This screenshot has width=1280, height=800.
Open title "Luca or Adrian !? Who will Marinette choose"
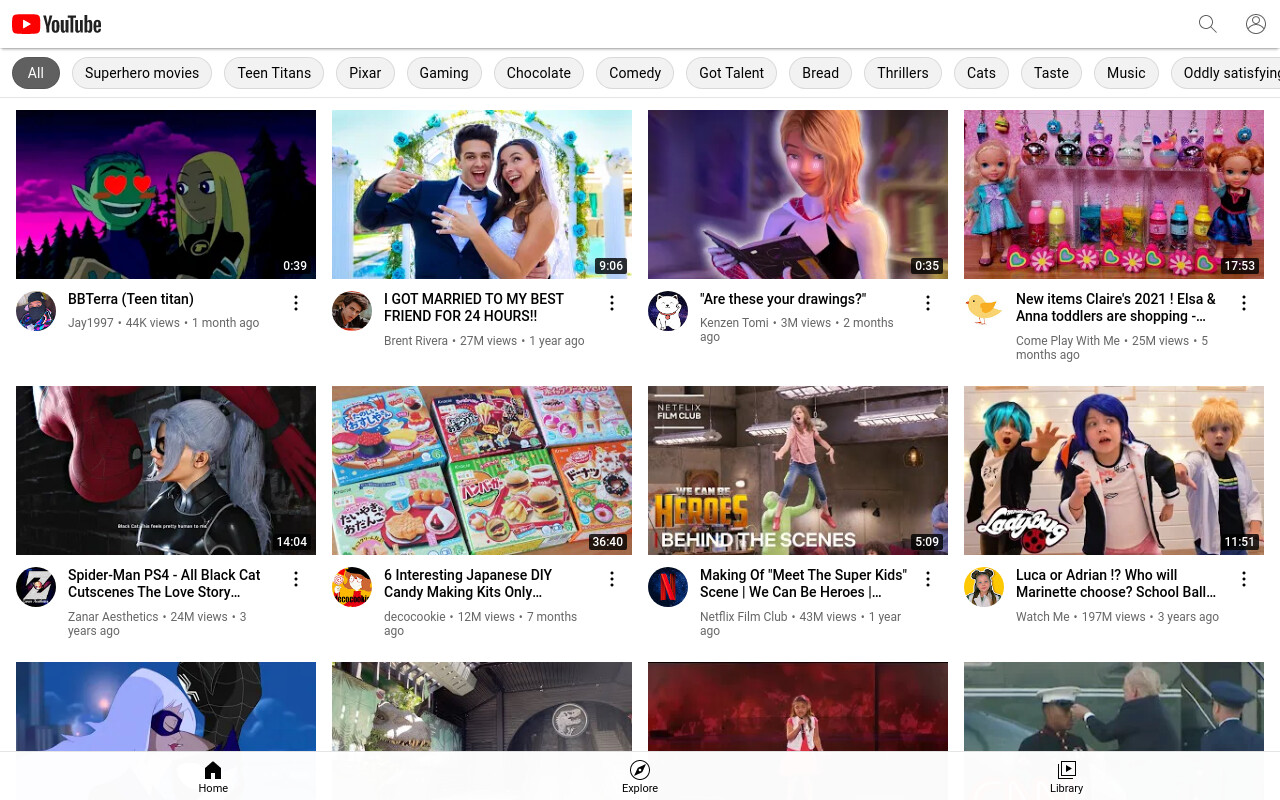(1116, 583)
